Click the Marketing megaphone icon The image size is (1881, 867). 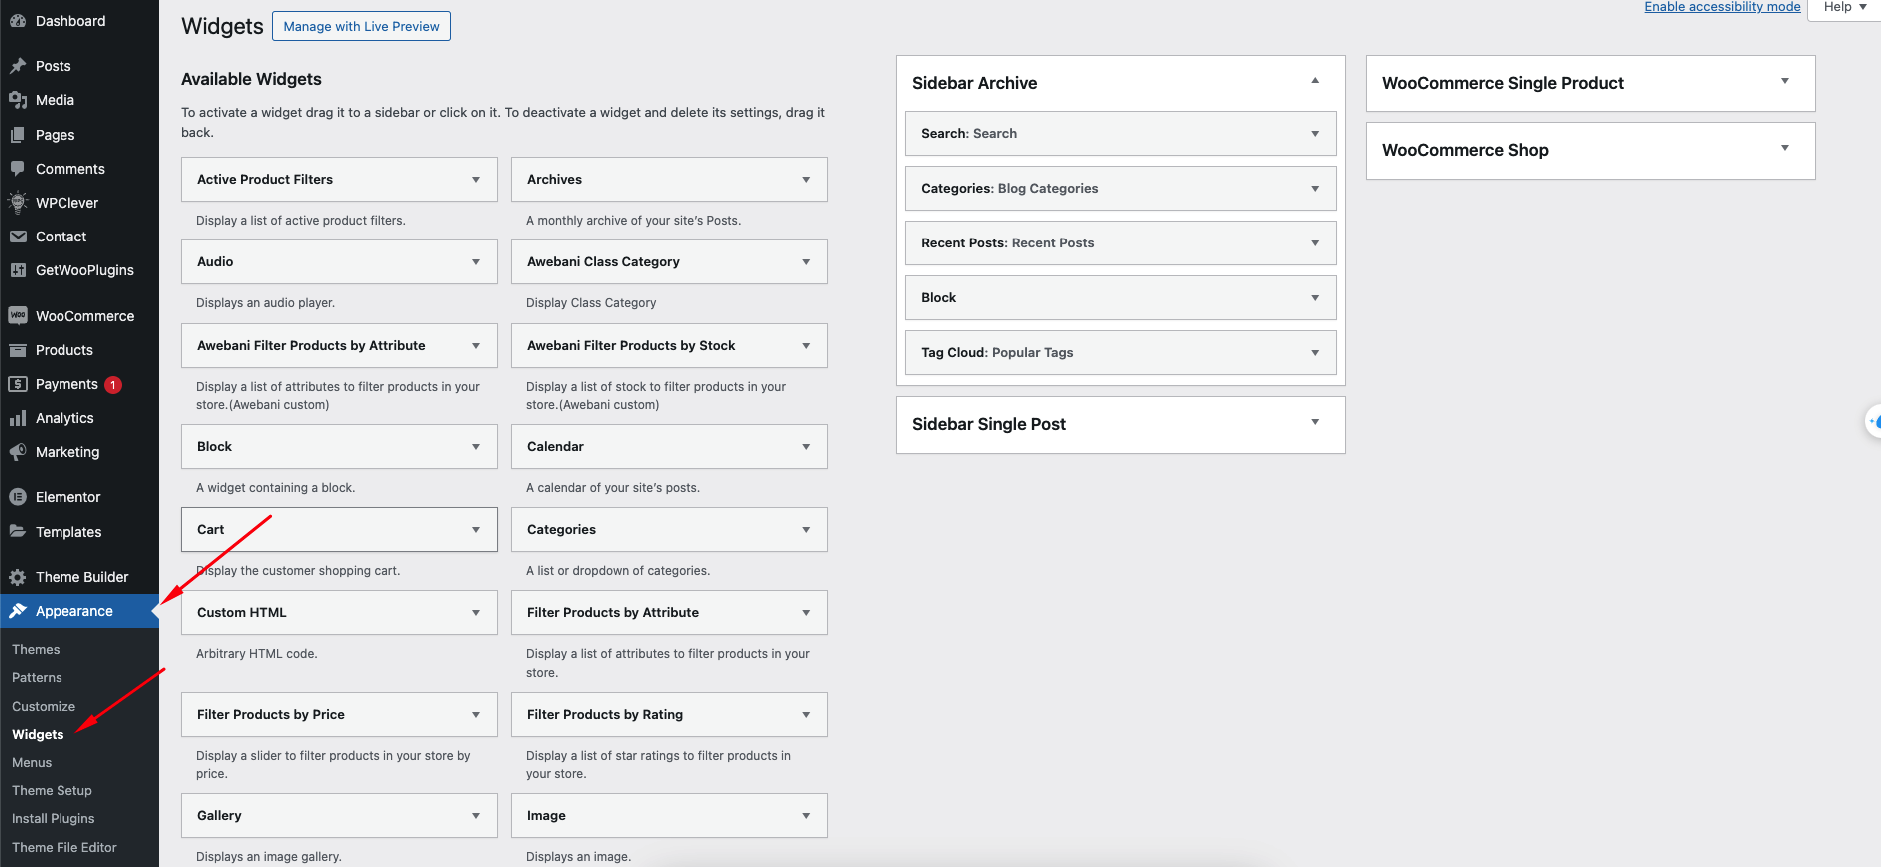tap(18, 452)
